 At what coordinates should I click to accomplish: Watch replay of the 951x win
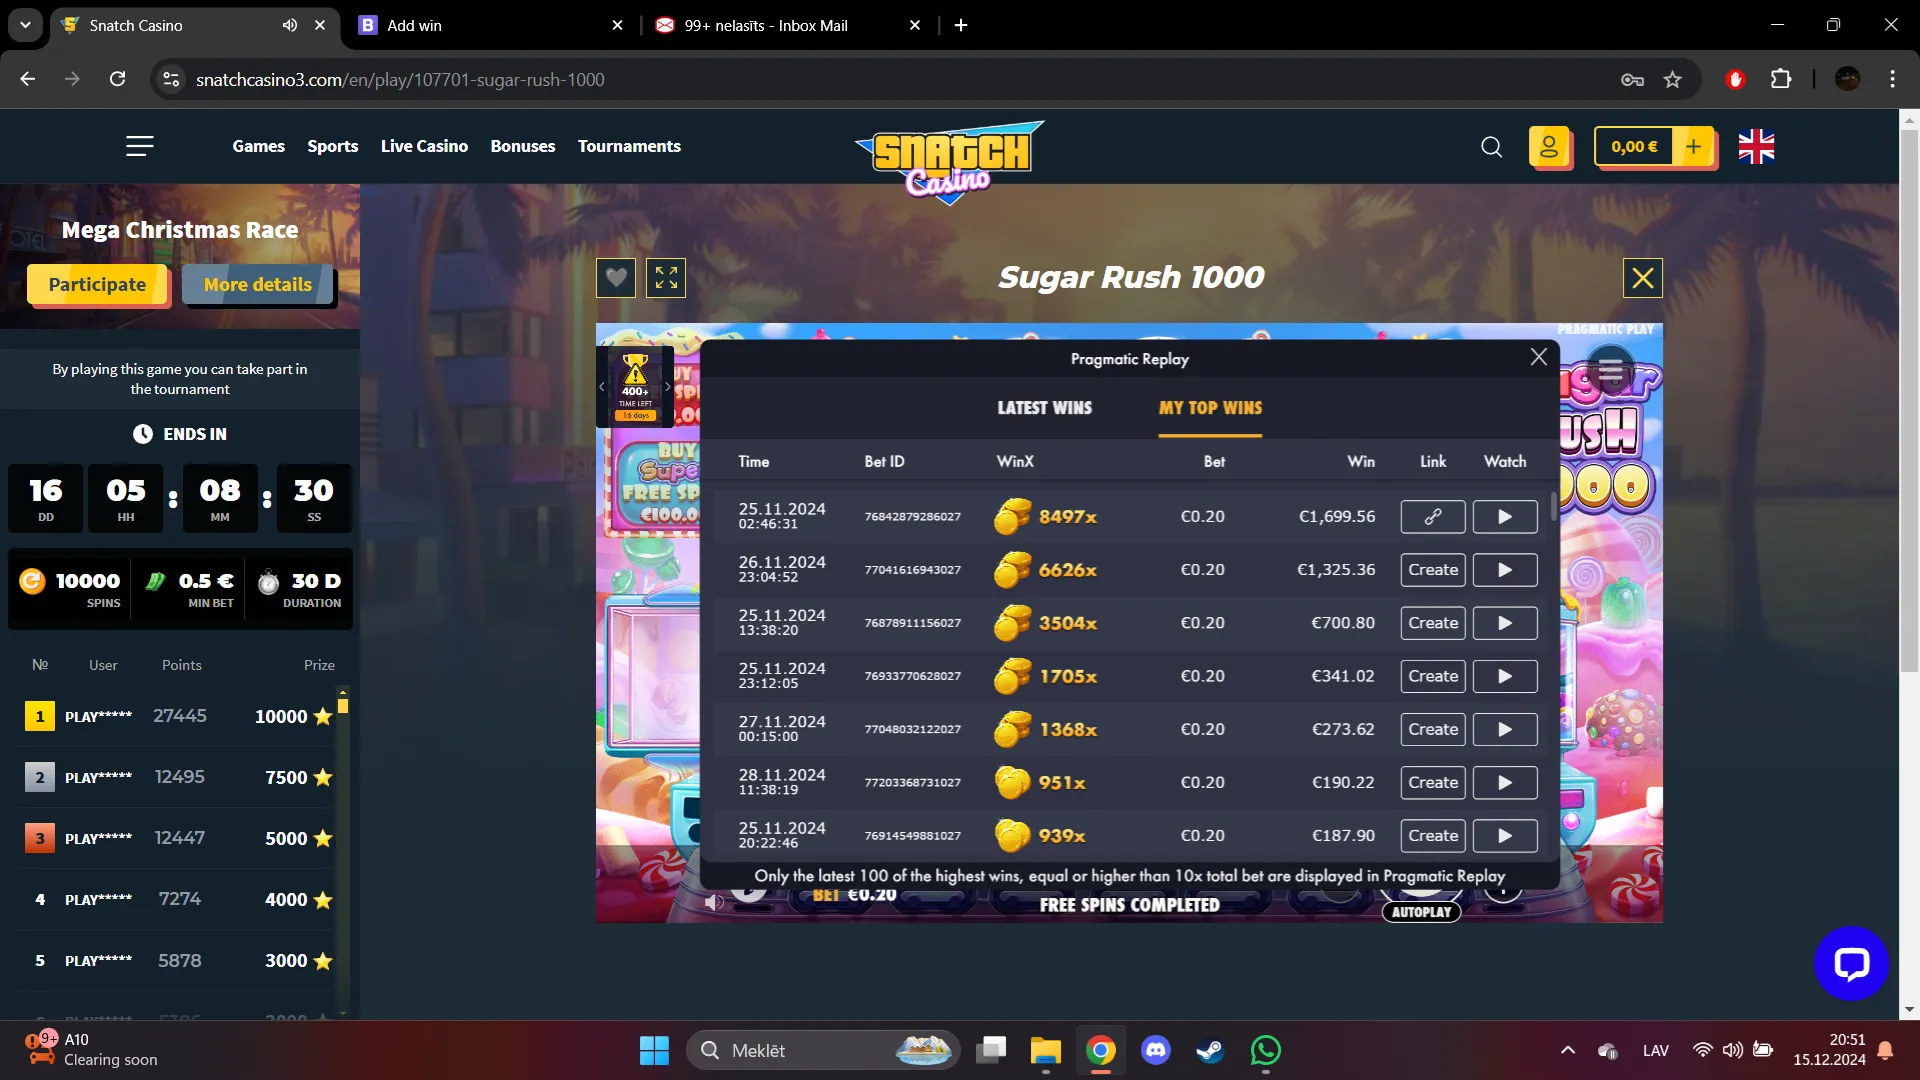[x=1504, y=782]
